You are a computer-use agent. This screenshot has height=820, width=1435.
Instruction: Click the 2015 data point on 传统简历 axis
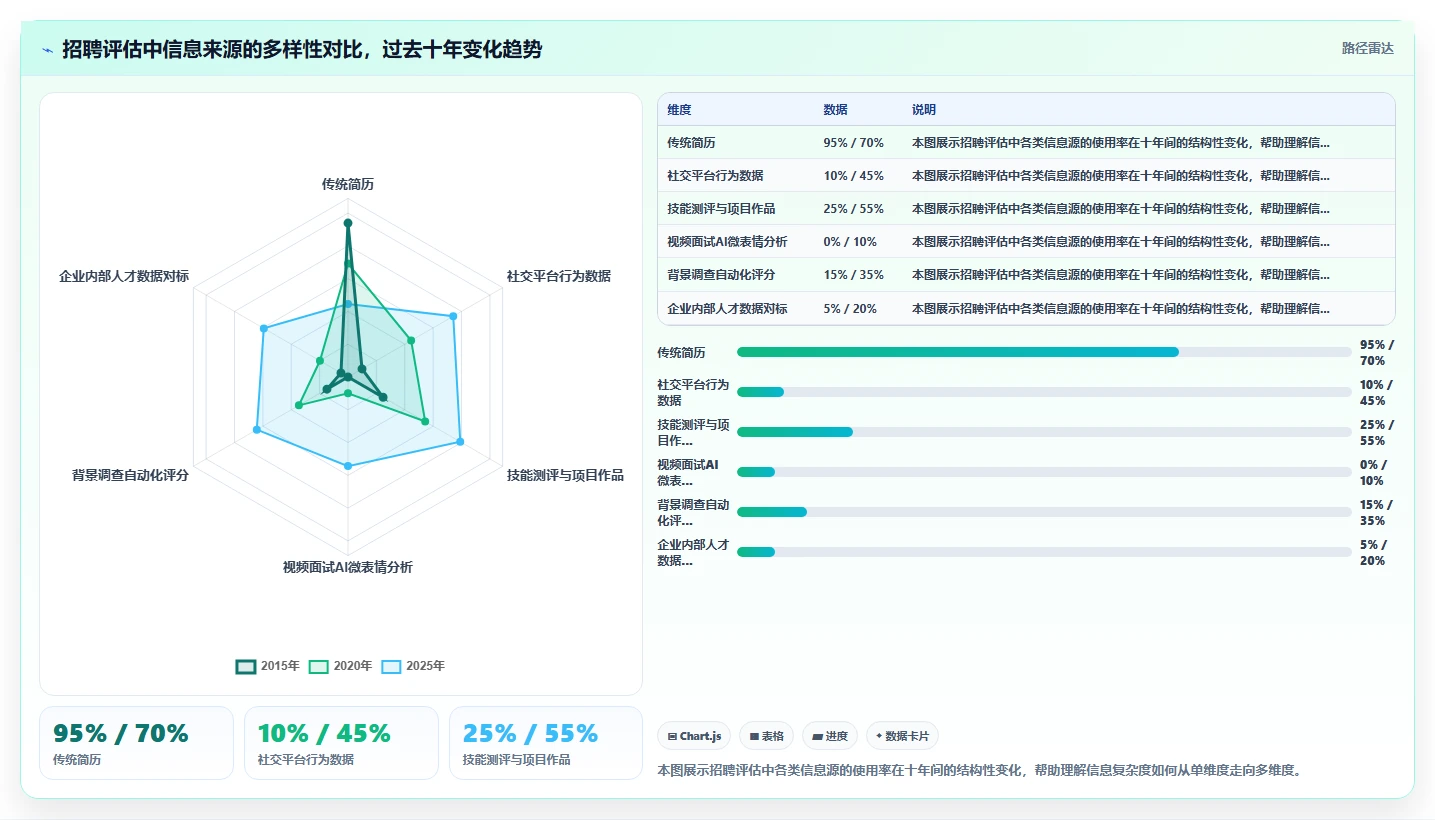[x=348, y=223]
